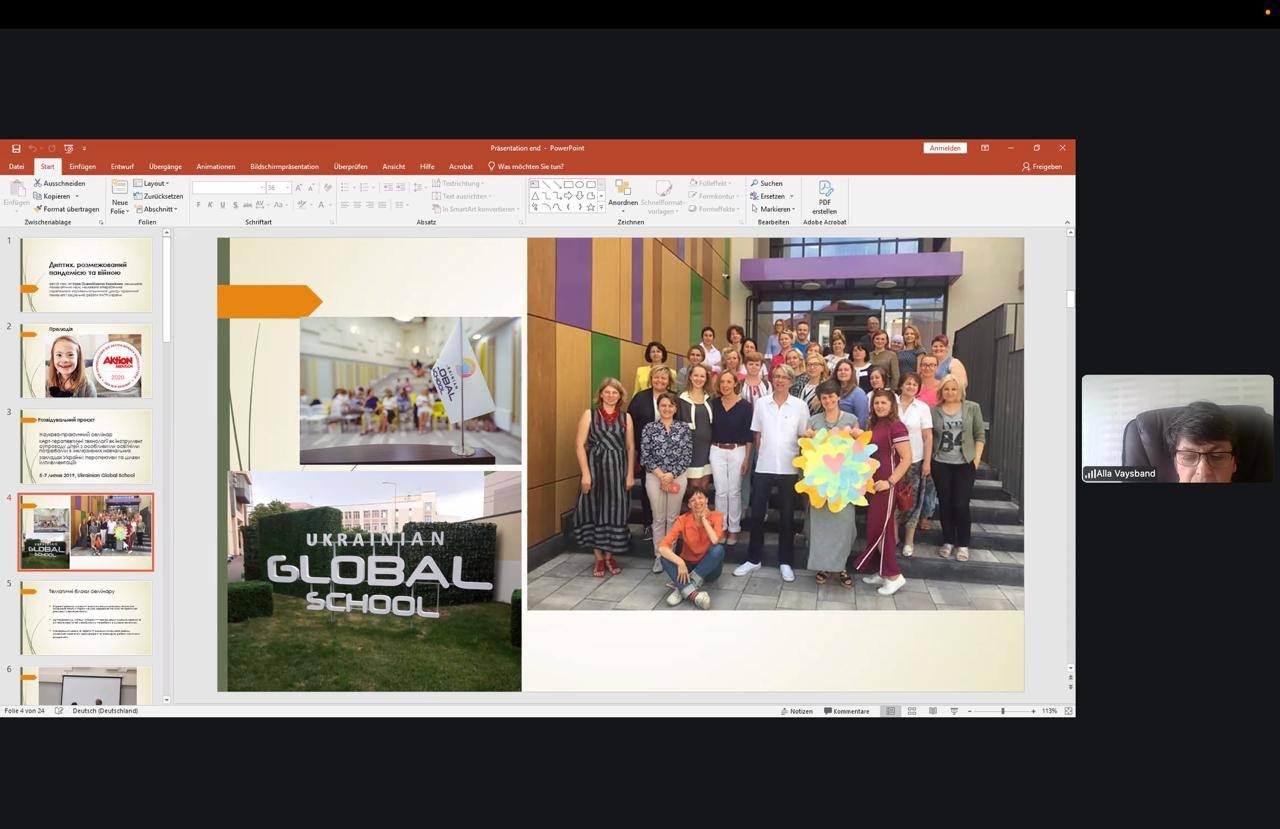The height and width of the screenshot is (829, 1280).
Task: Add a Neue Folie
Action: click(120, 197)
